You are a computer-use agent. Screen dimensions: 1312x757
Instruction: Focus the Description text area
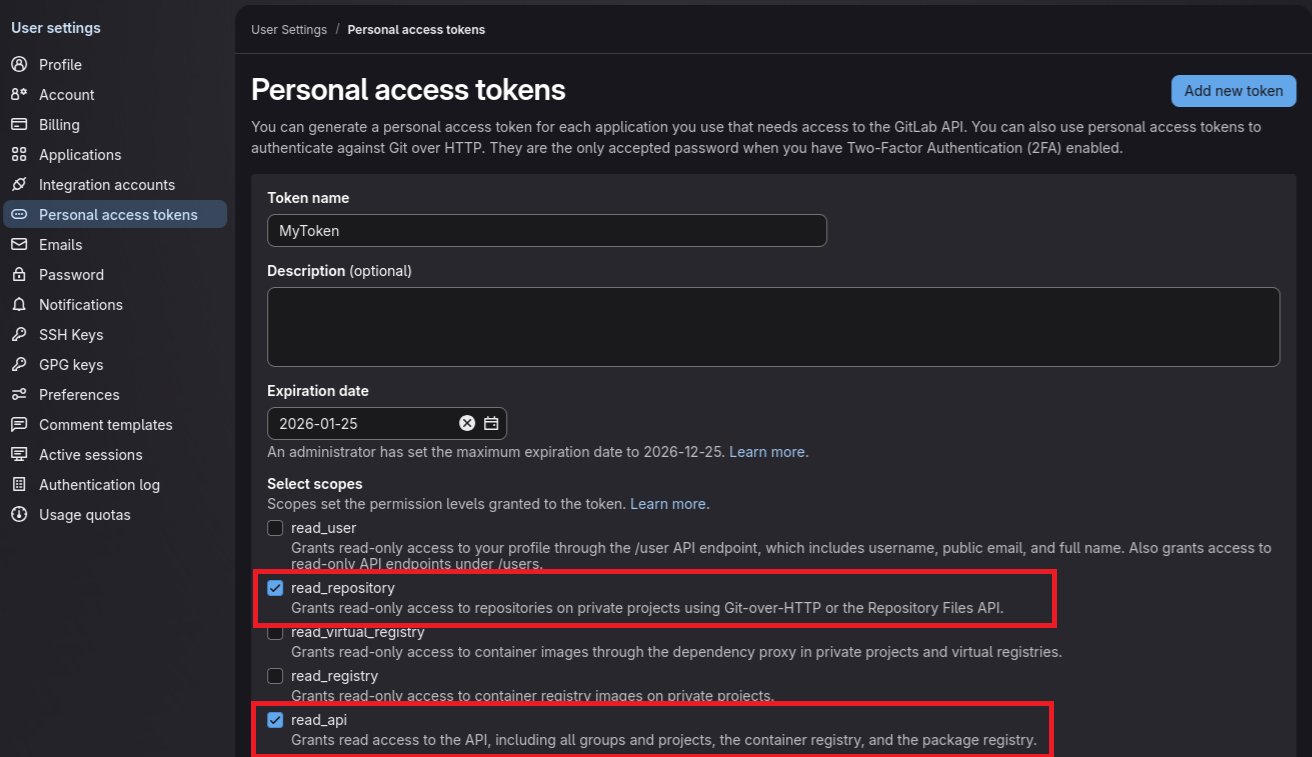click(x=773, y=327)
